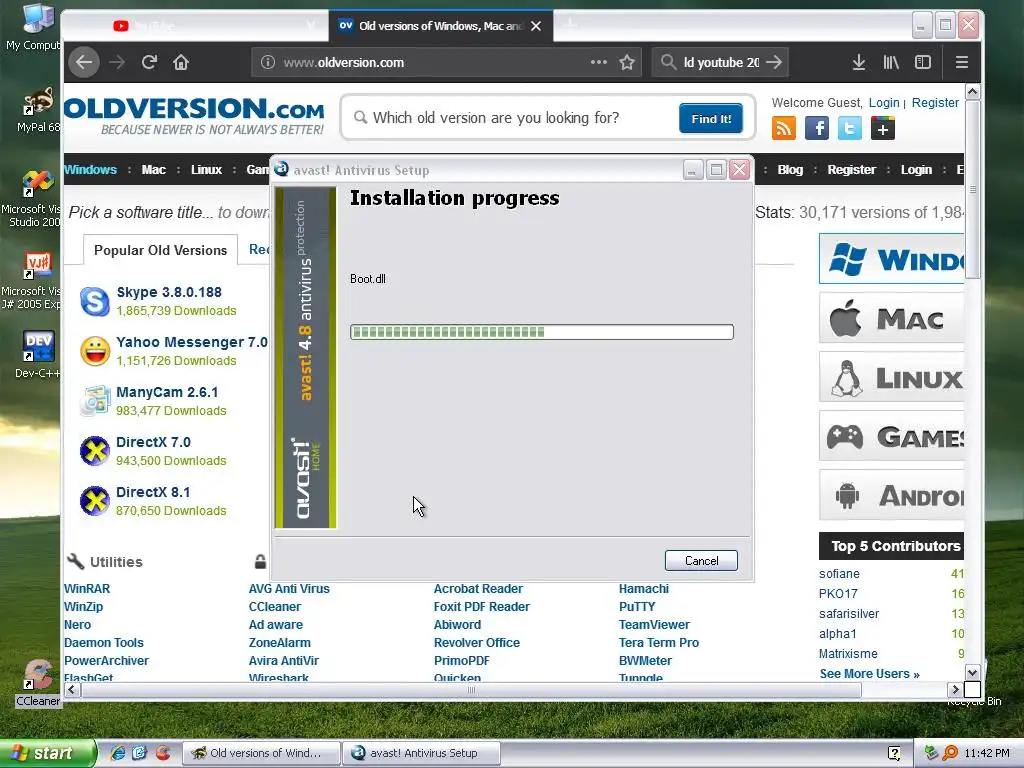
Task: Open ManyCam 2.6.1 link
Action: click(x=167, y=392)
